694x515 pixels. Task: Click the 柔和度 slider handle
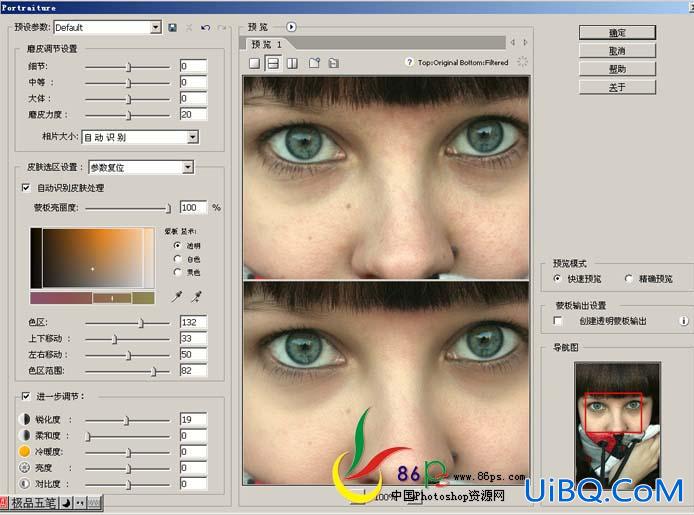[x=88, y=437]
